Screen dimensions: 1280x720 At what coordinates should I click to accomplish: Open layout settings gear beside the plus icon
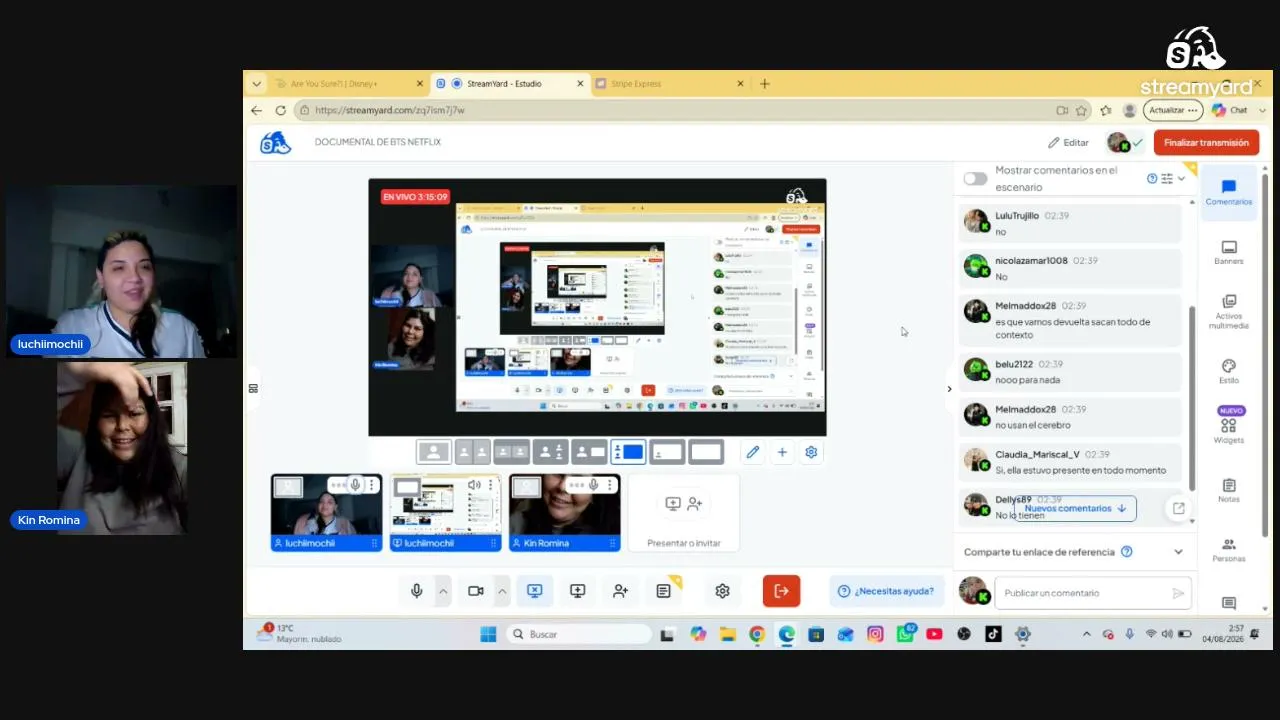click(811, 452)
